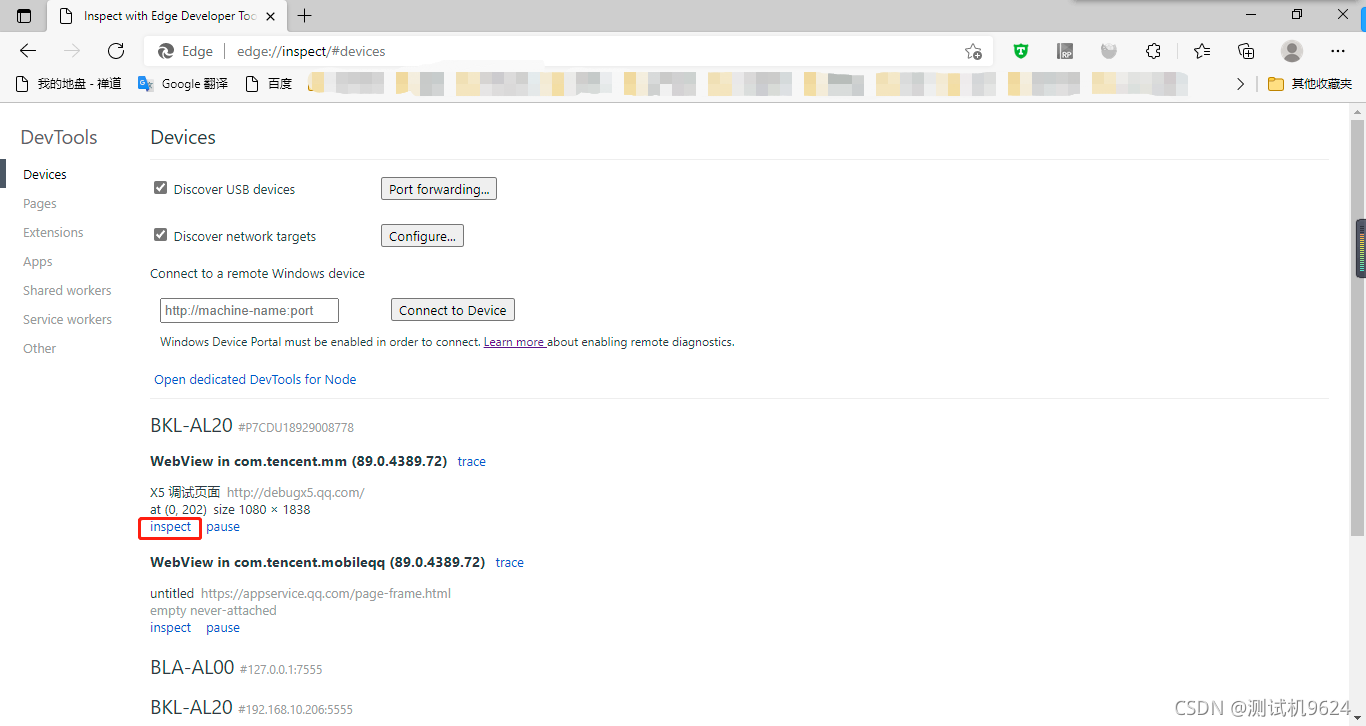Open dedicated DevTools for Node link
The image size is (1366, 726).
click(255, 379)
